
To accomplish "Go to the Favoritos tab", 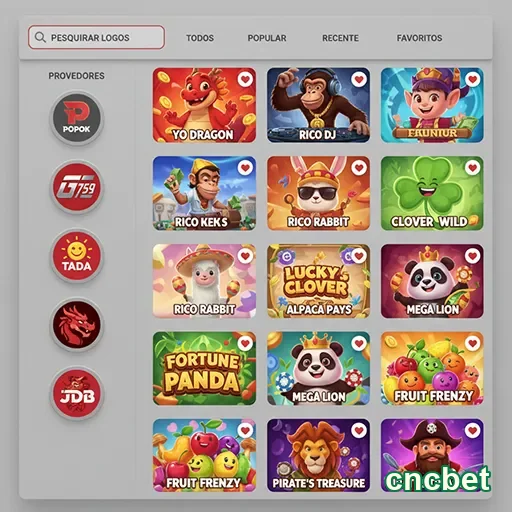I will (x=419, y=38).
